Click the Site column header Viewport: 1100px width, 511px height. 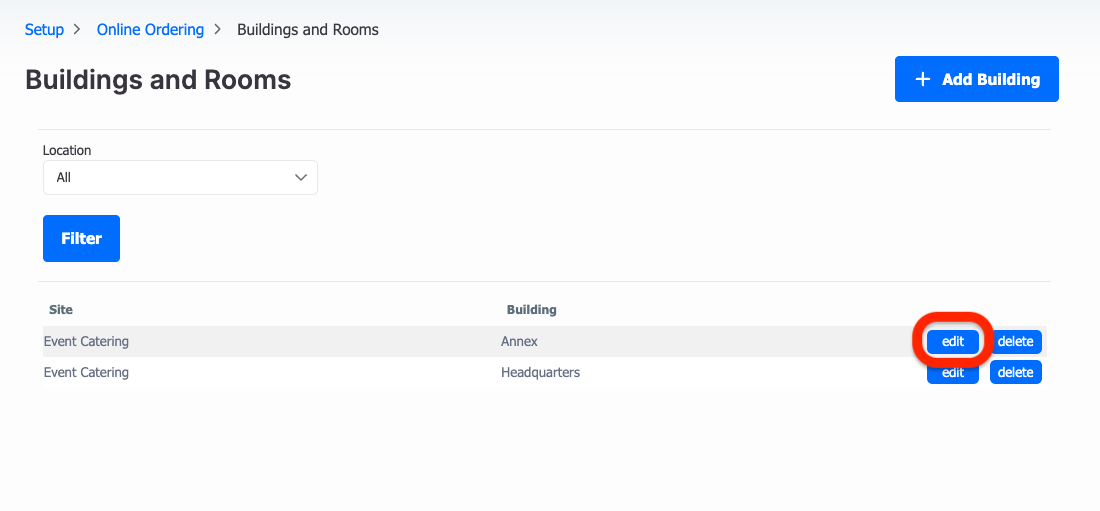coord(61,310)
